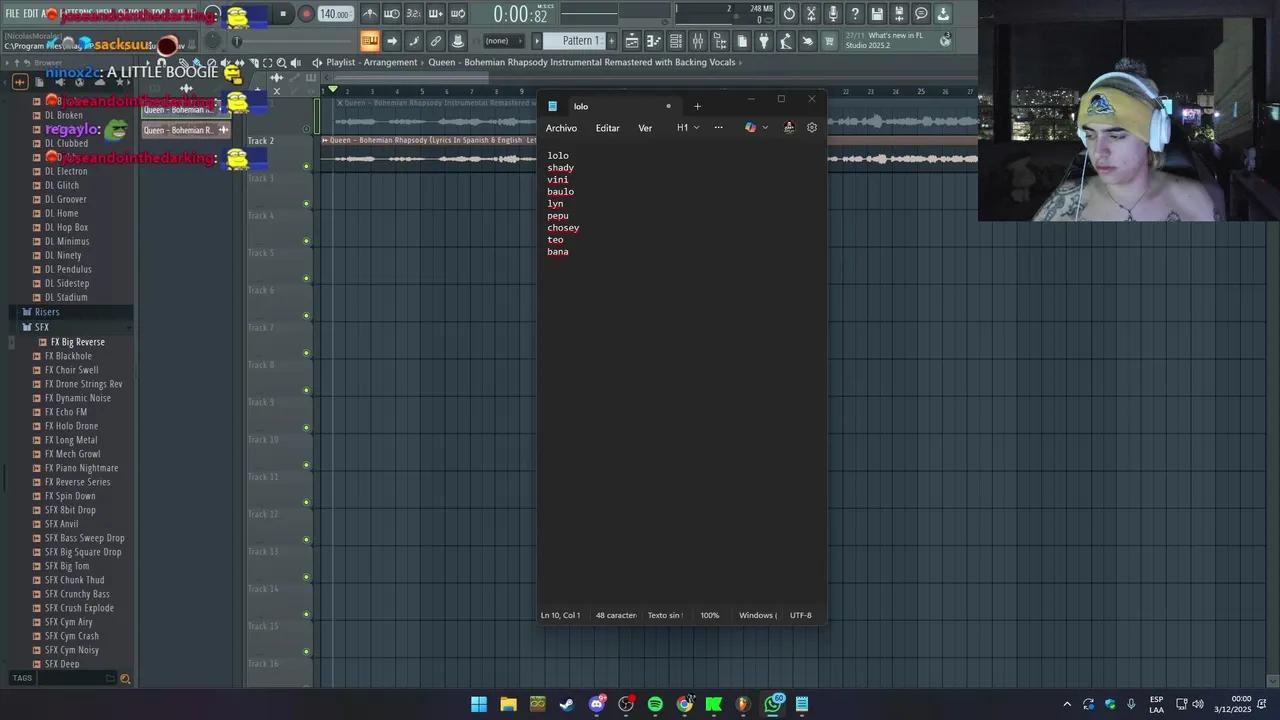Image resolution: width=1280 pixels, height=720 pixels.
Task: Open Editar menu in Notepad
Action: (607, 128)
